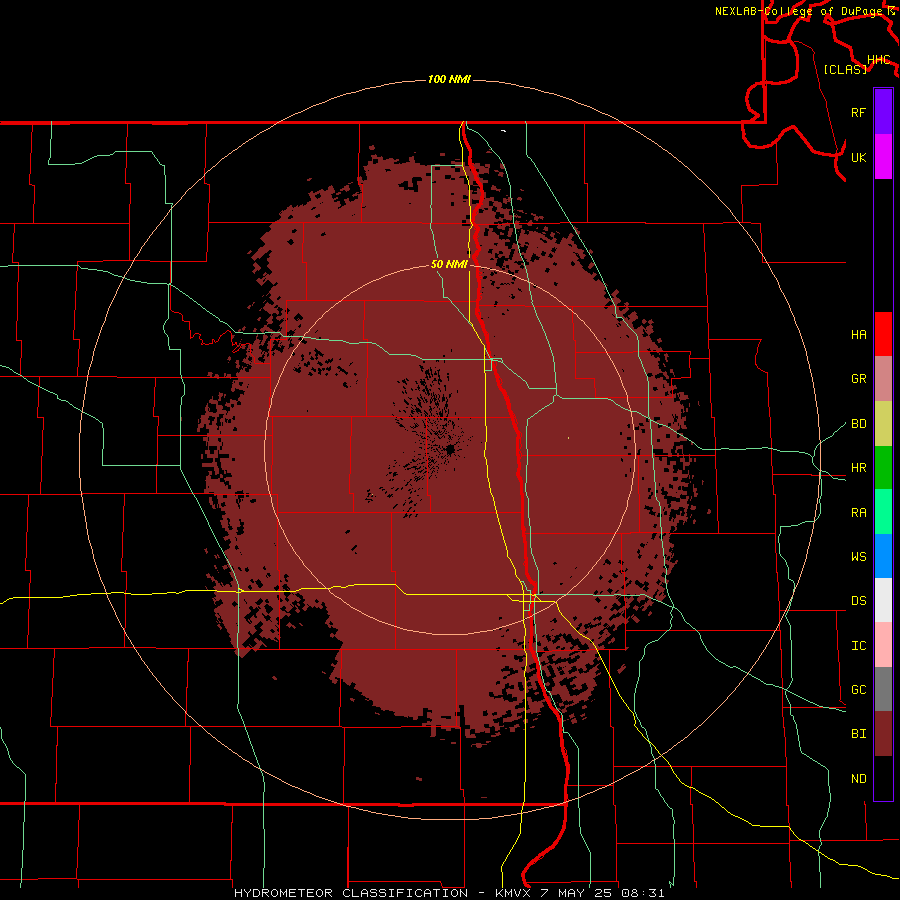Image resolution: width=900 pixels, height=900 pixels.
Task: Click the GR legend label
Action: click(858, 379)
